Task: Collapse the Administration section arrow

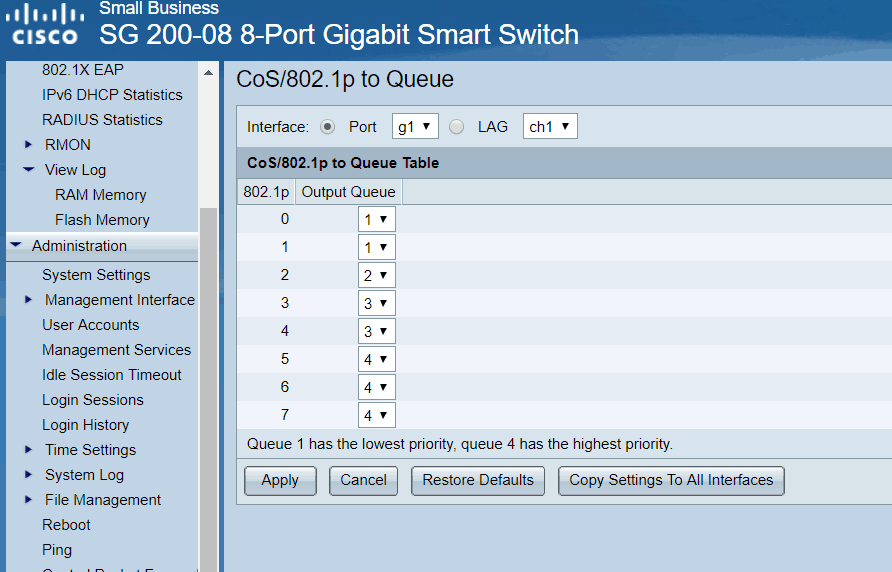Action: point(16,245)
